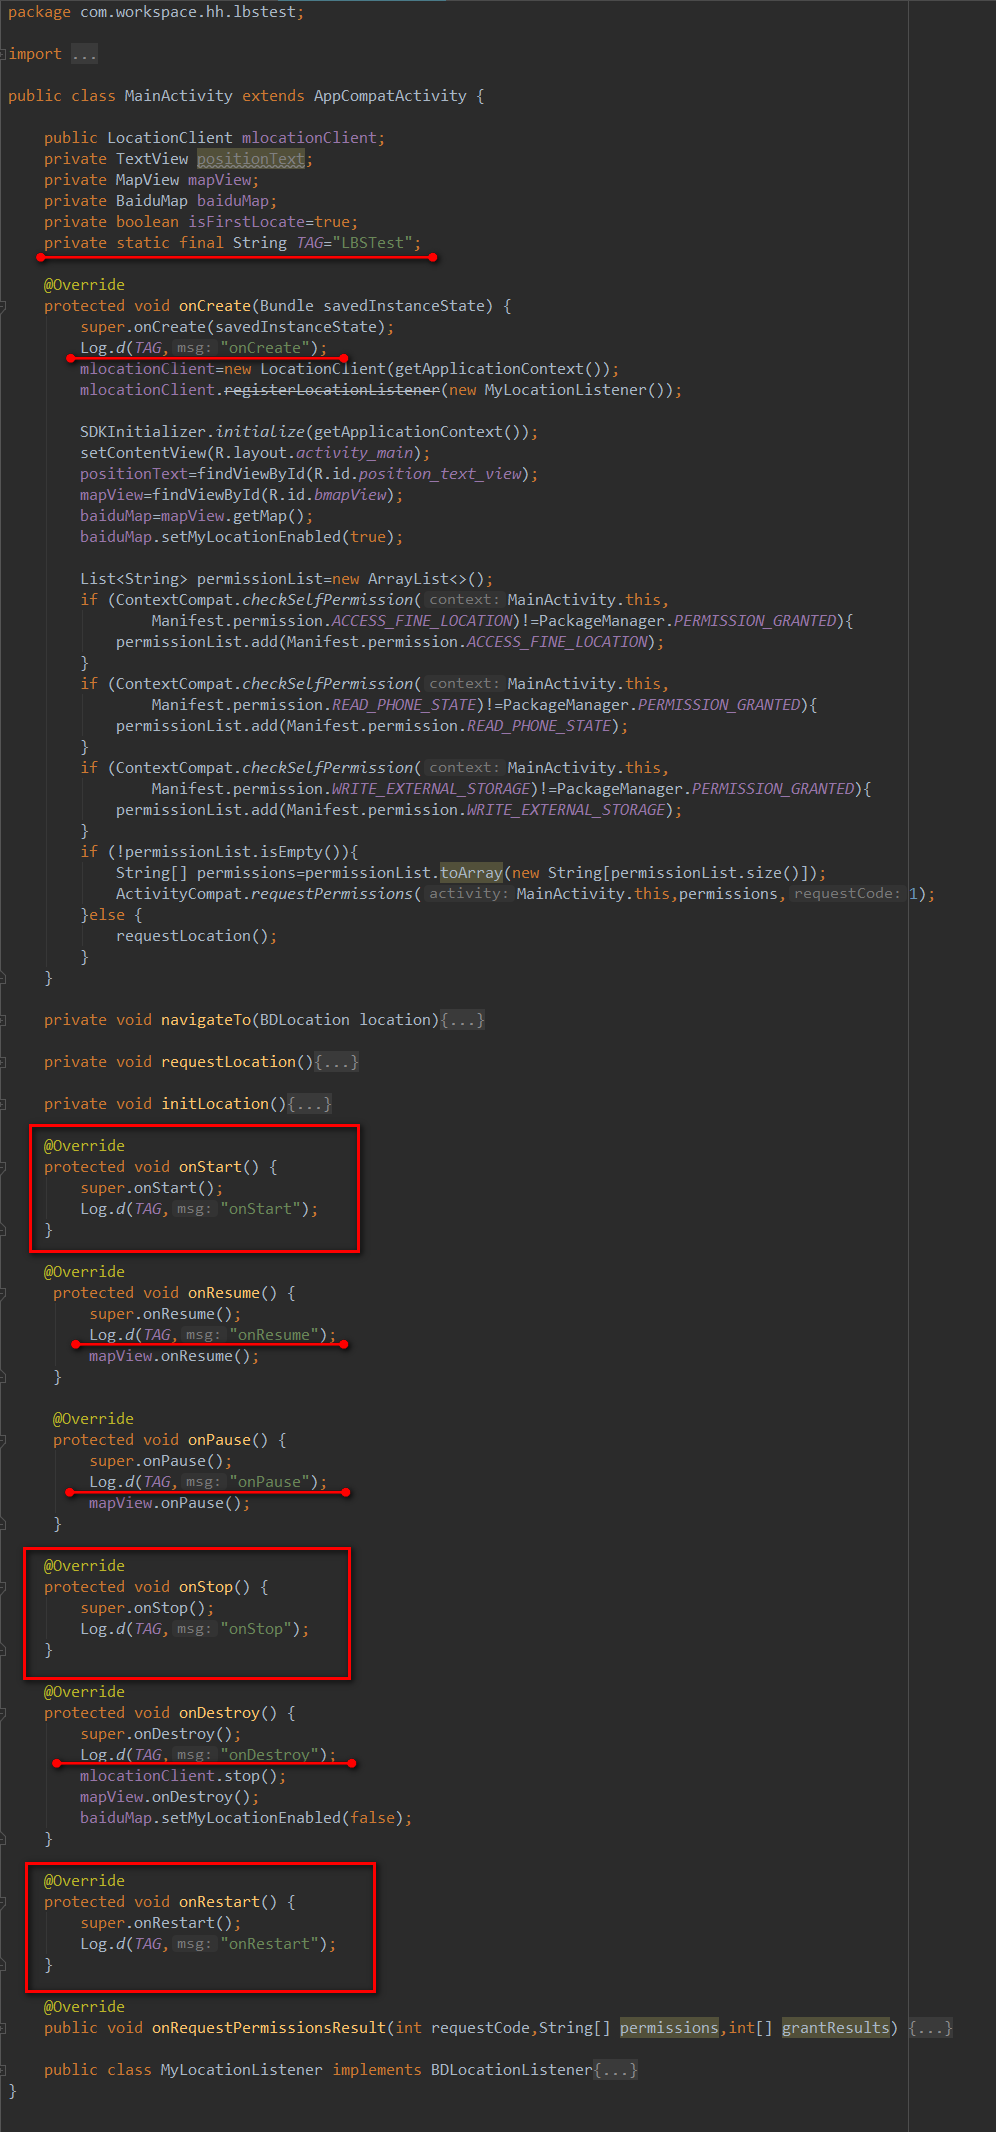Click the highlighted permissions parameter
Image resolution: width=996 pixels, height=2132 pixels.
(x=669, y=2028)
